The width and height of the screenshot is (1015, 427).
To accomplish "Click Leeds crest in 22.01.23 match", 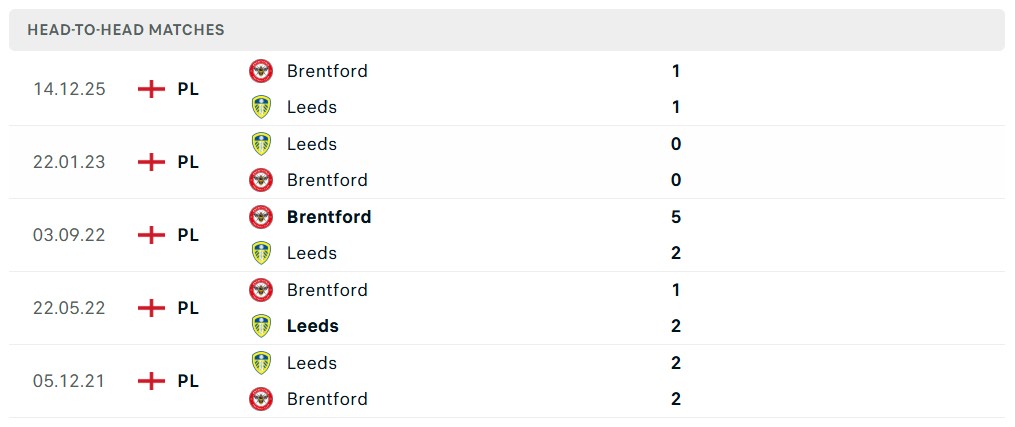I will [261, 144].
